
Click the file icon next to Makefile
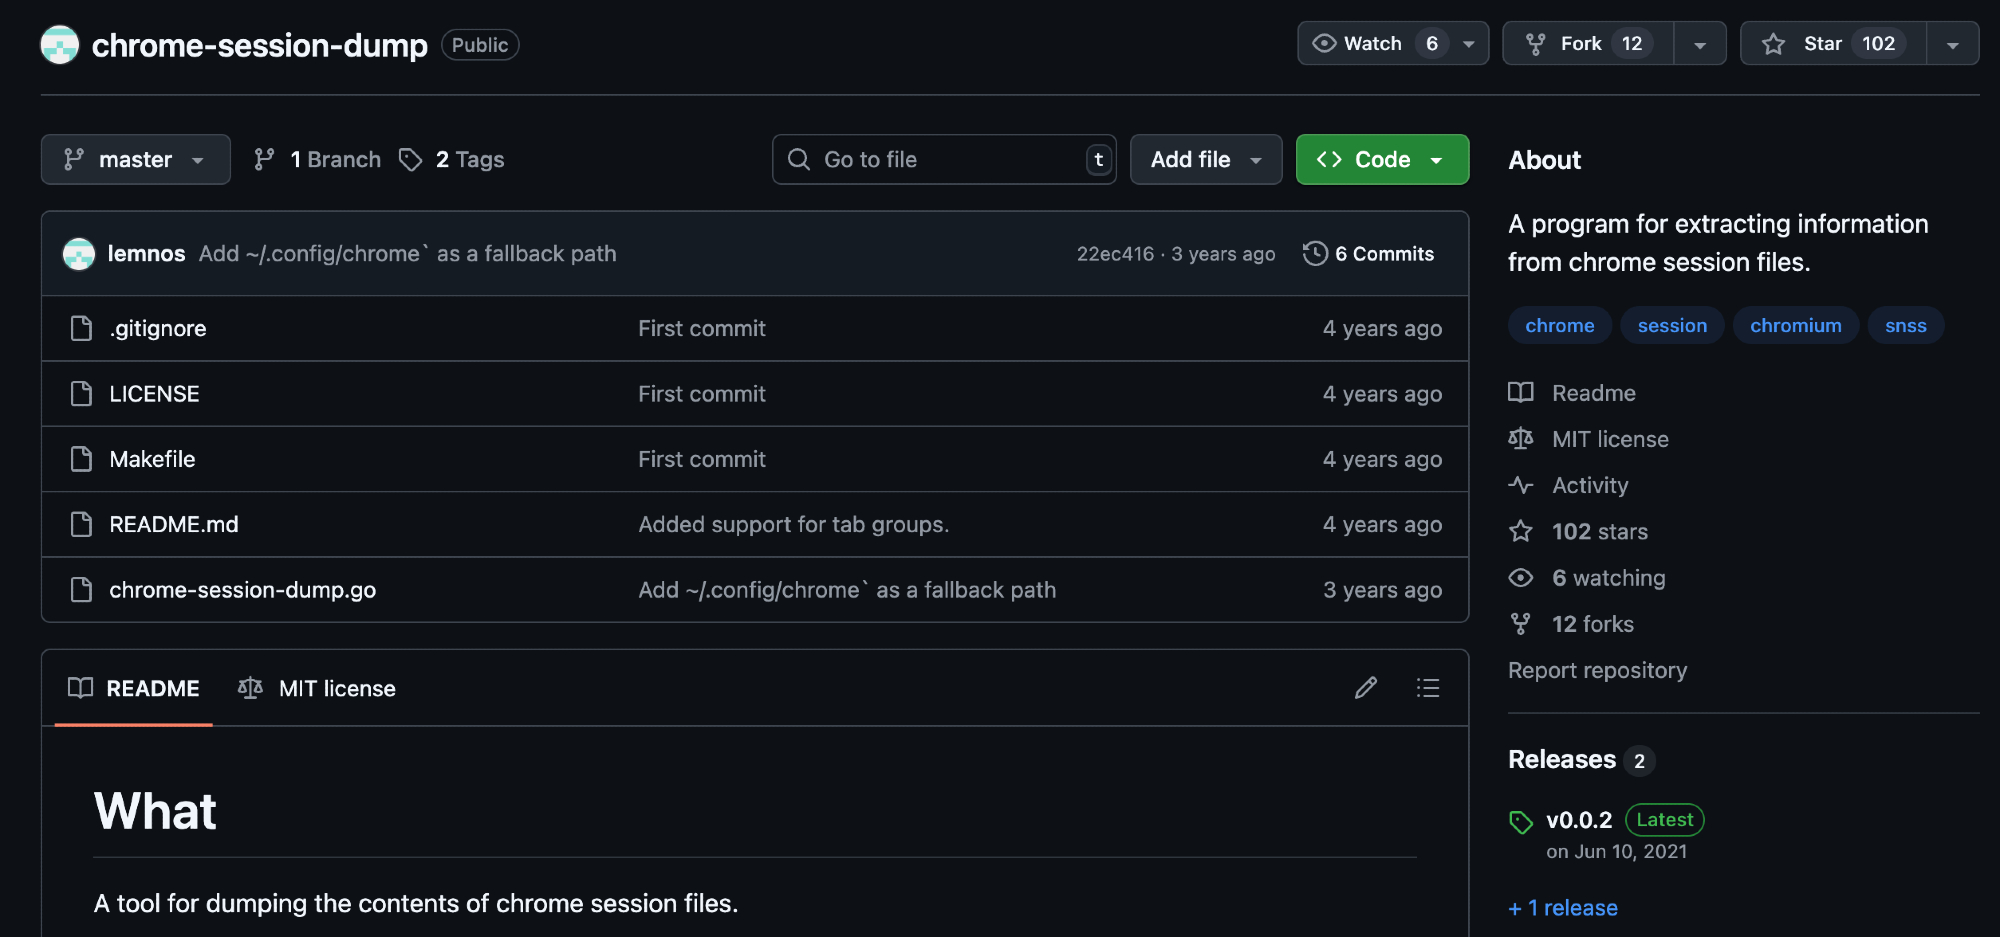tap(82, 459)
